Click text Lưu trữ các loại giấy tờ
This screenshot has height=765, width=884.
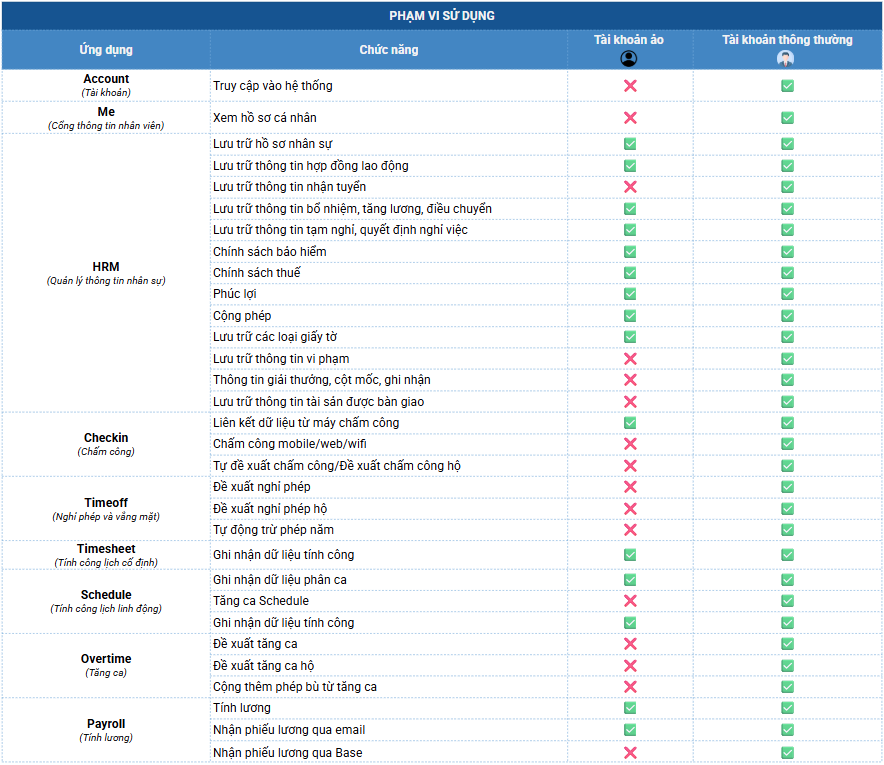275,337
